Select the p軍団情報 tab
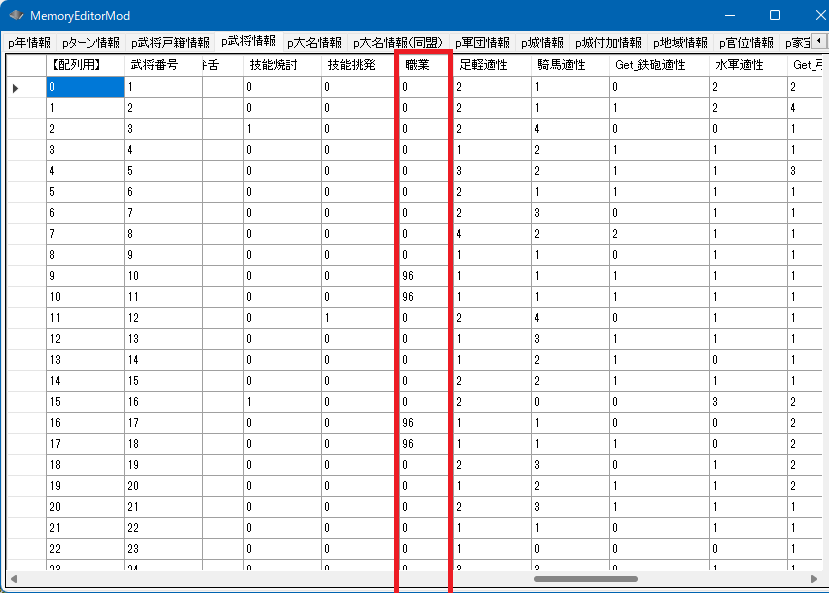829x593 pixels. (482, 43)
